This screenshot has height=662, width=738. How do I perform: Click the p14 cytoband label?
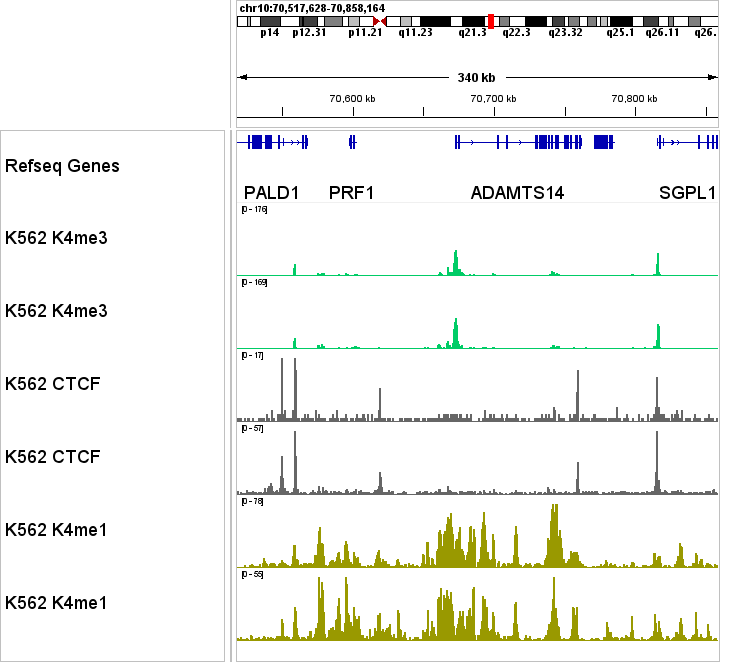[x=269, y=33]
